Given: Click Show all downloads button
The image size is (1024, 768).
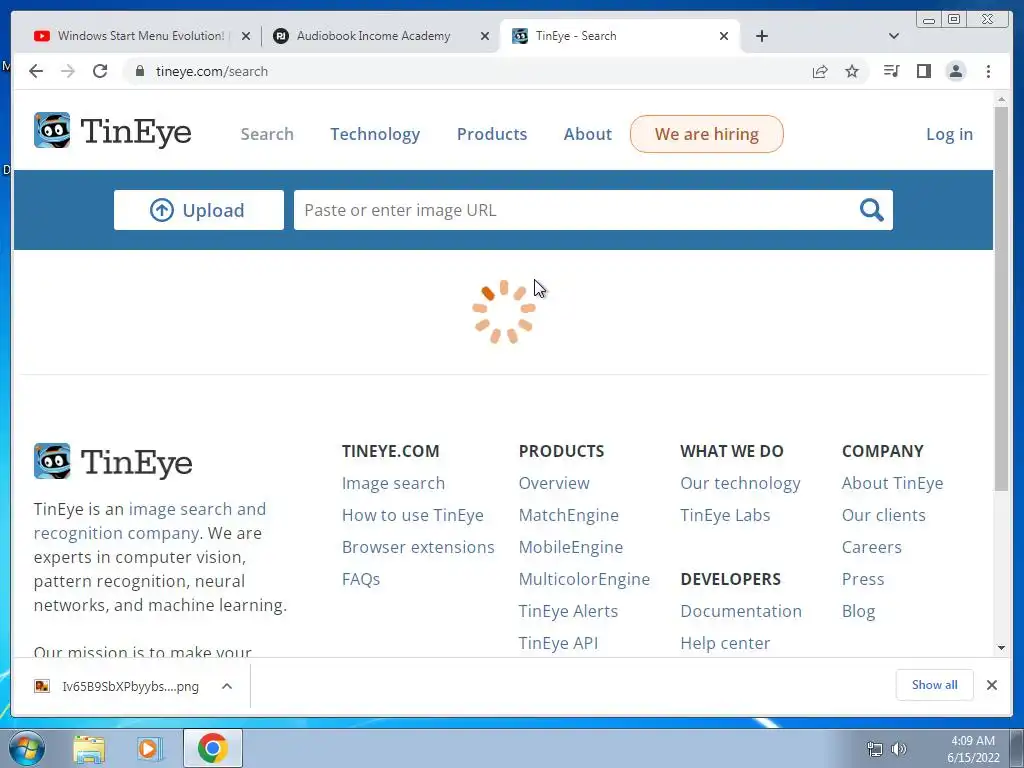Looking at the screenshot, I should point(935,684).
